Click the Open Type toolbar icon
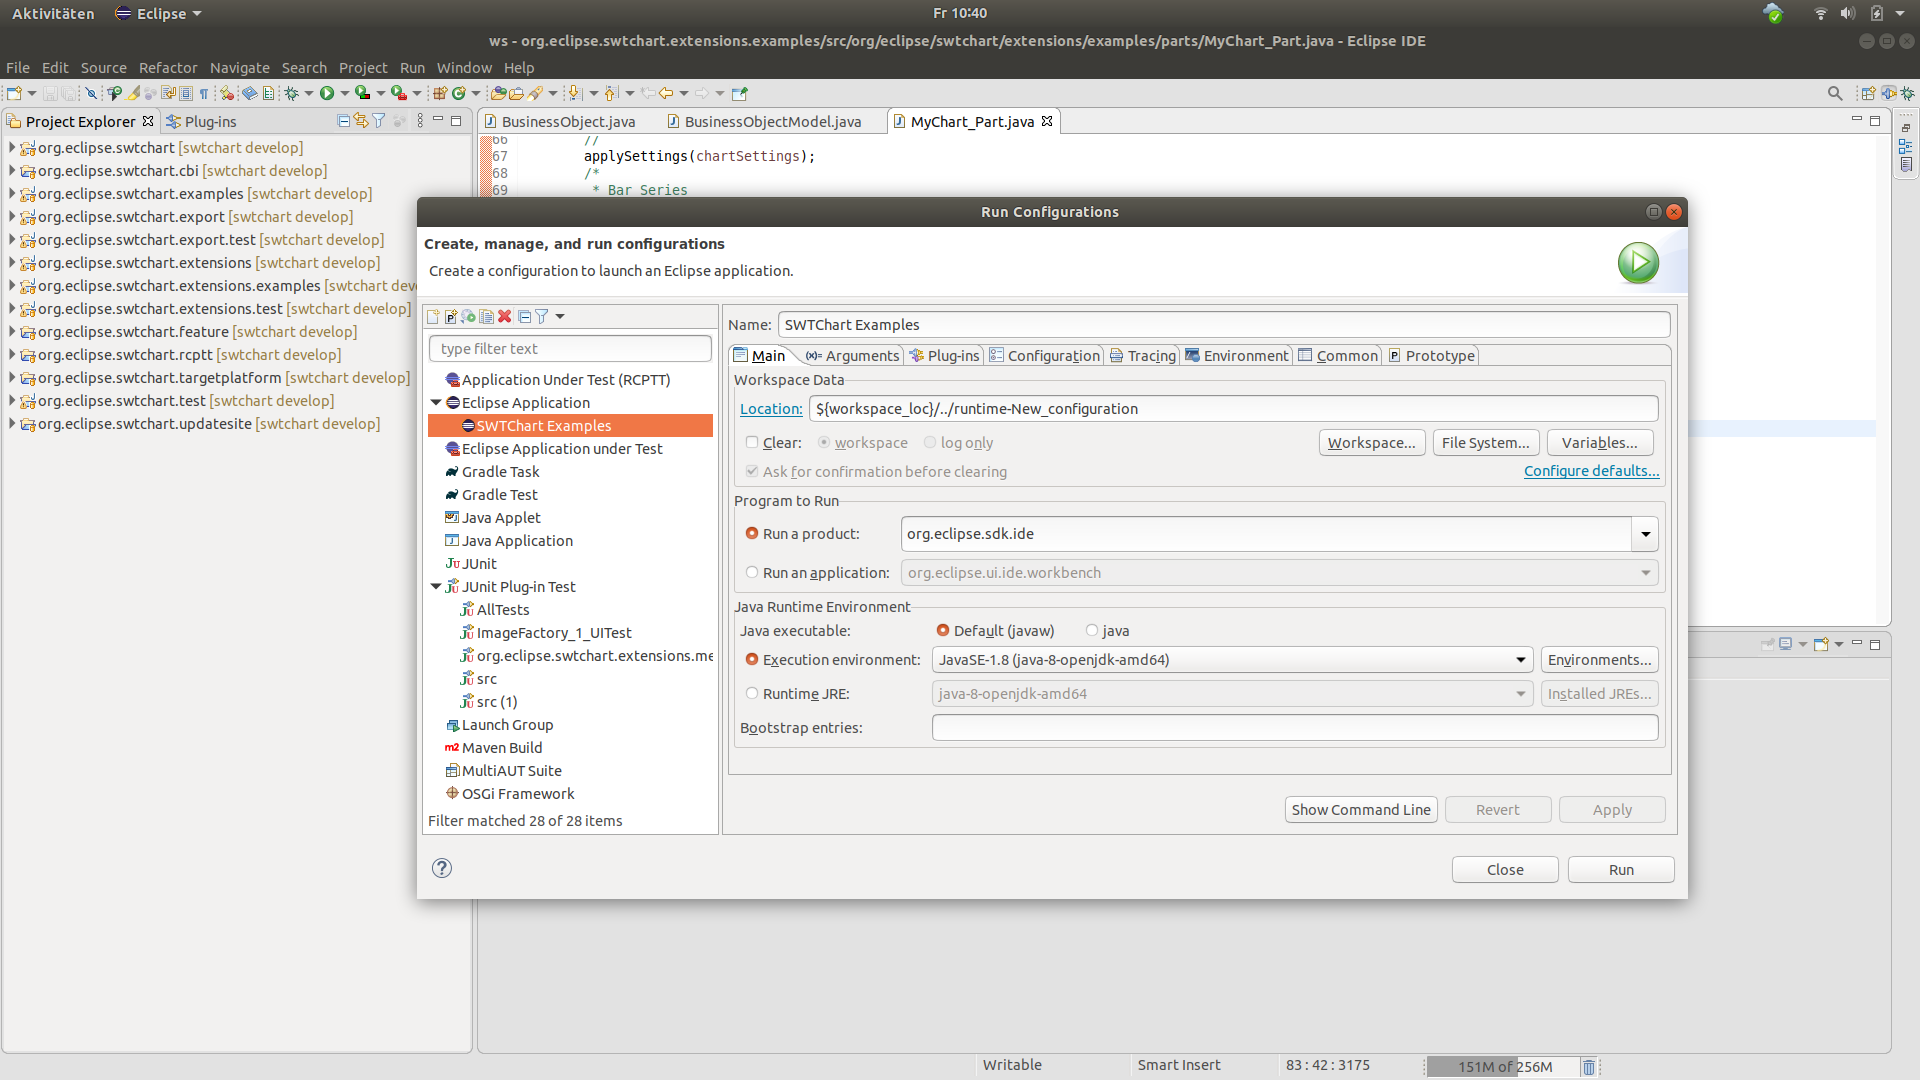The height and width of the screenshot is (1080, 1920). (x=498, y=93)
